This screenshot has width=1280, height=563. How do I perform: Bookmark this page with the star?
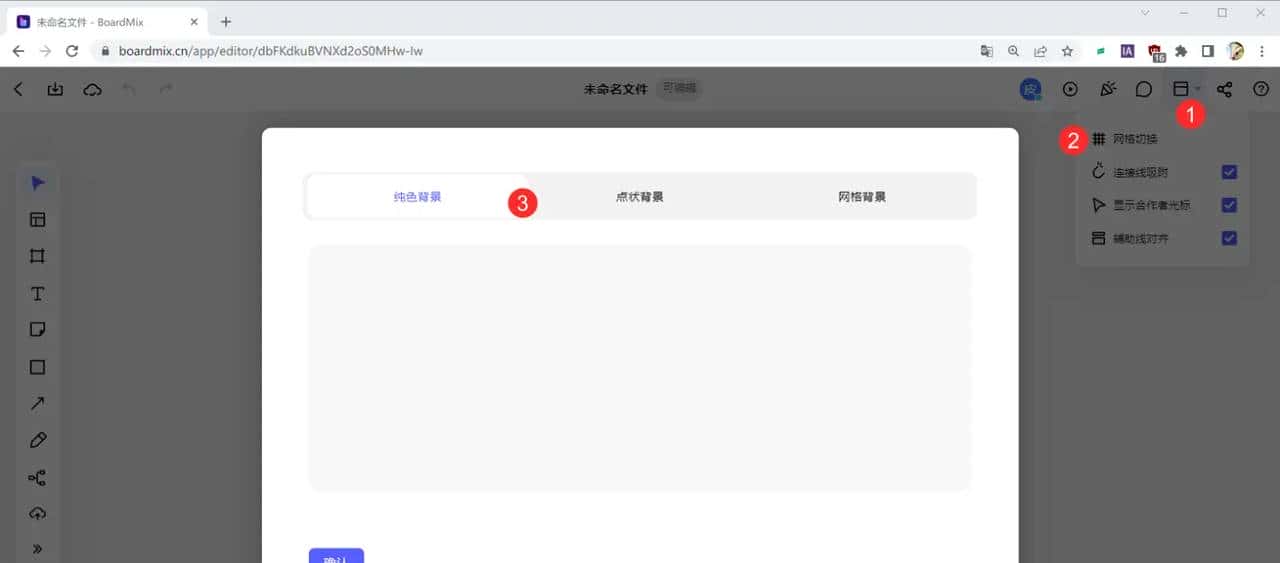1067,50
